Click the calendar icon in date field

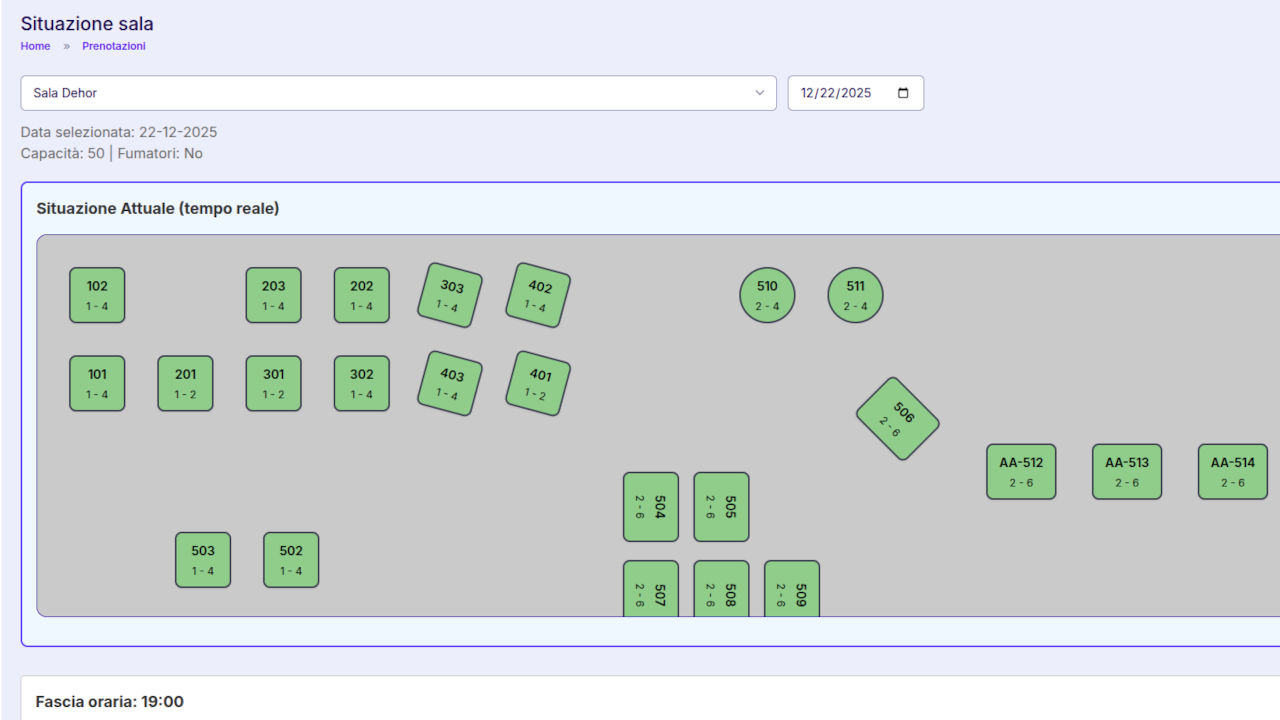coord(903,93)
